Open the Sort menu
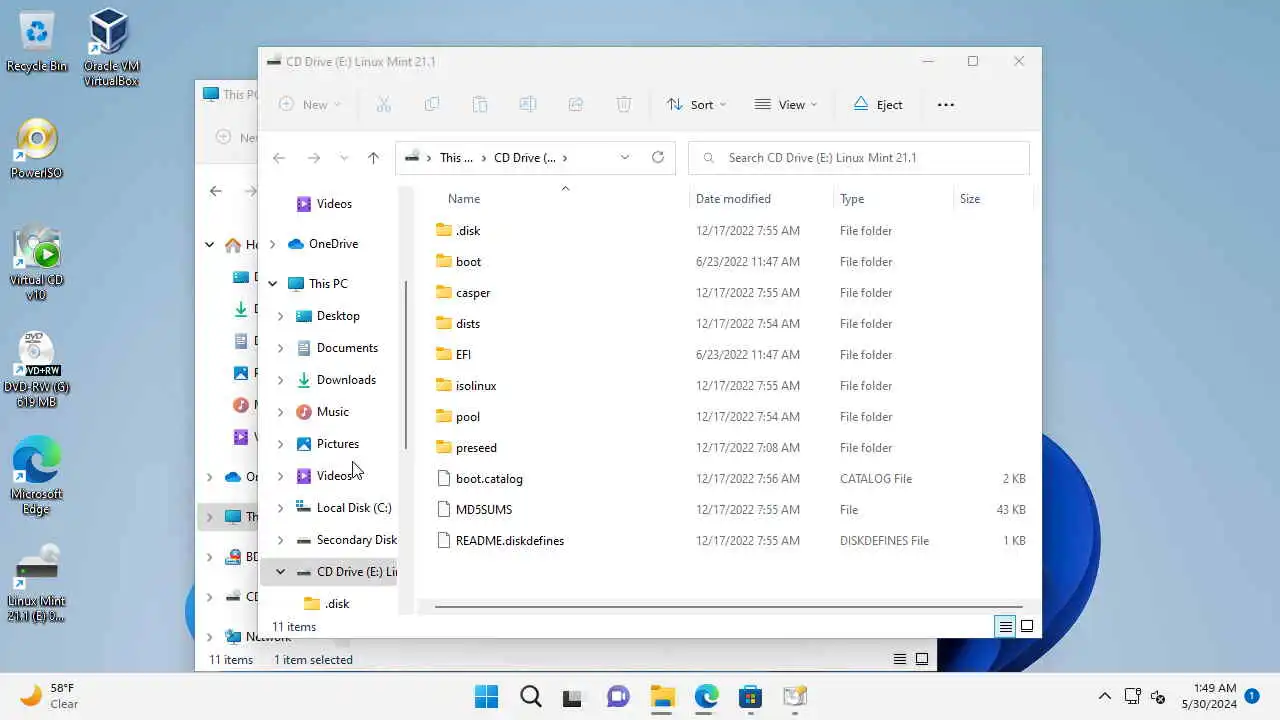 tap(696, 104)
